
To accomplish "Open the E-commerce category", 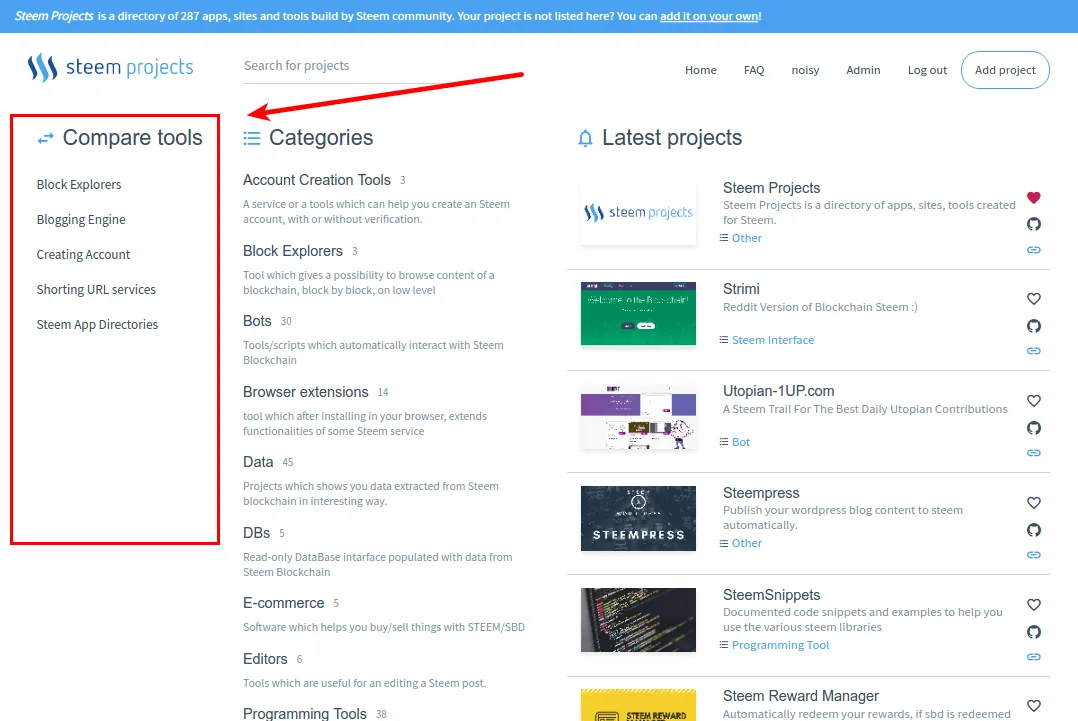I will pyautogui.click(x=283, y=603).
